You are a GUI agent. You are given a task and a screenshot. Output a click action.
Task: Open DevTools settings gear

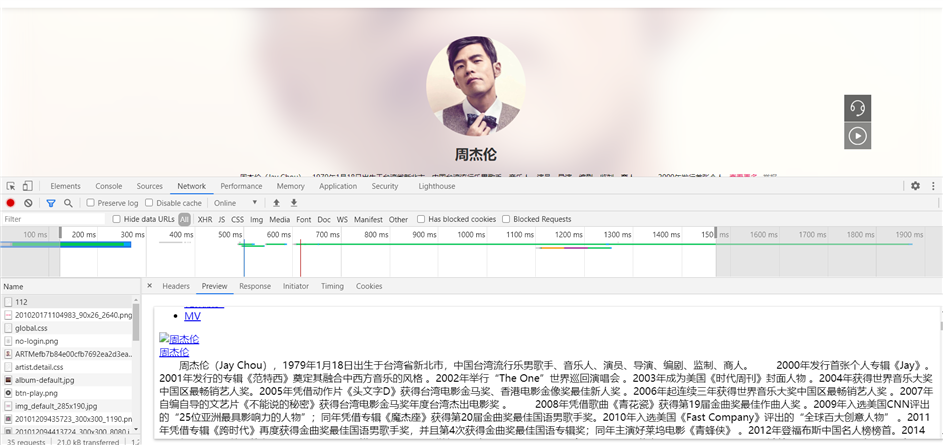pos(915,186)
